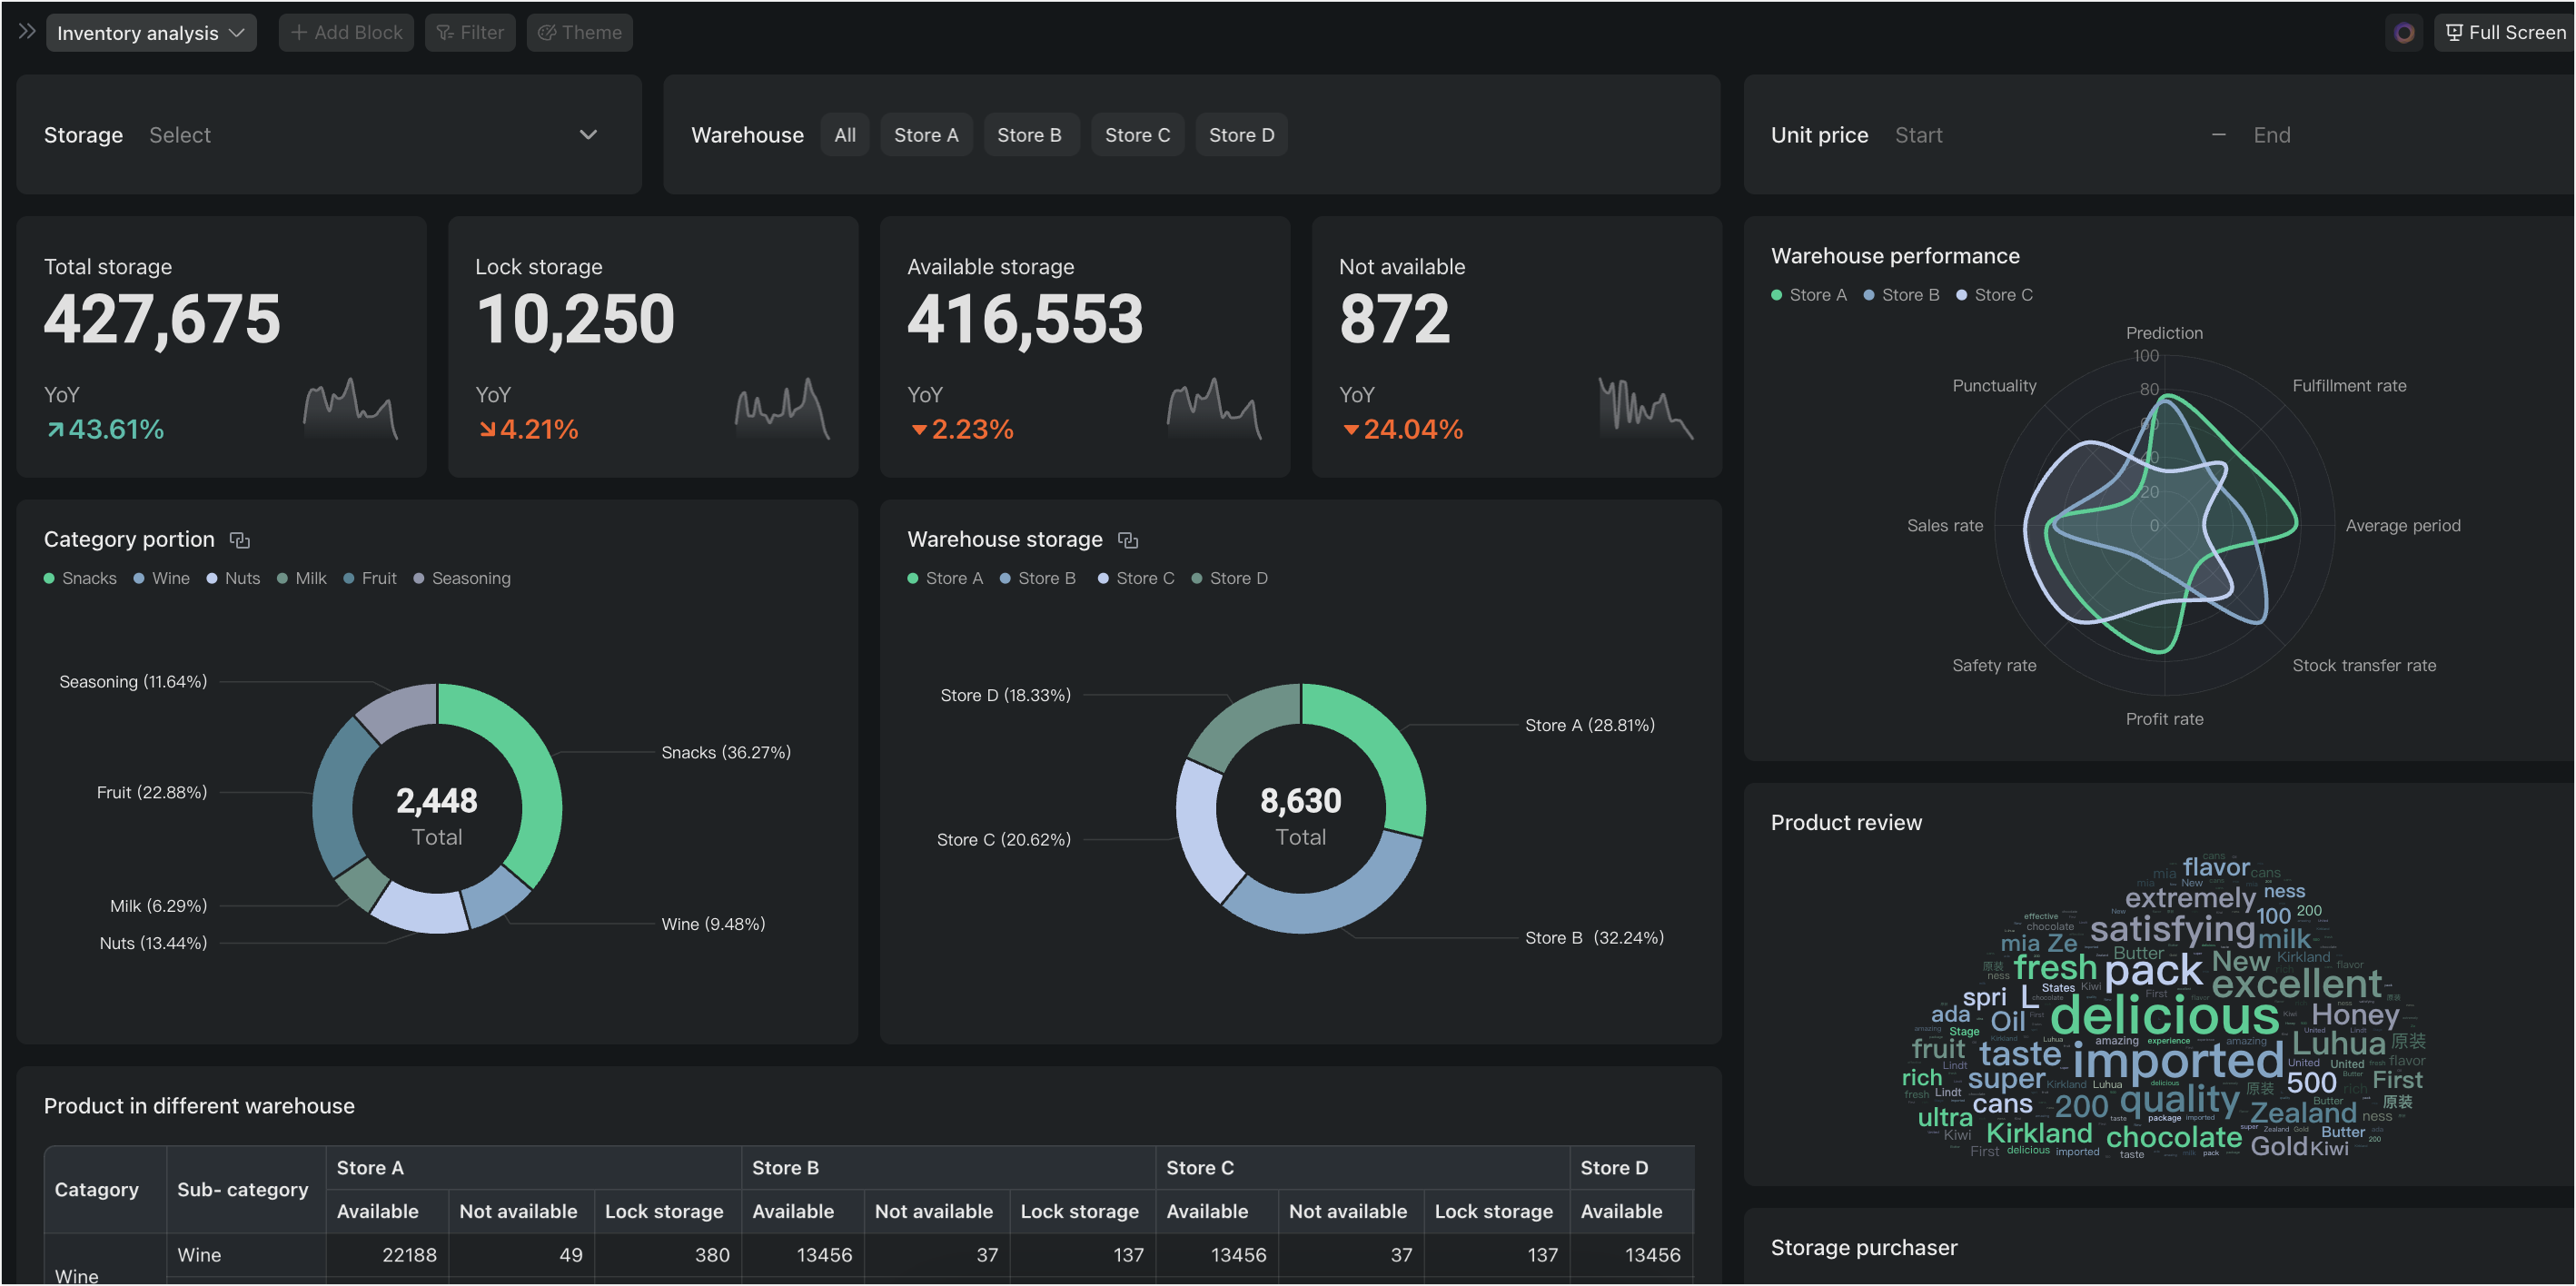This screenshot has height=1286, width=2576.
Task: Enter Full Screen mode
Action: click(x=2505, y=33)
